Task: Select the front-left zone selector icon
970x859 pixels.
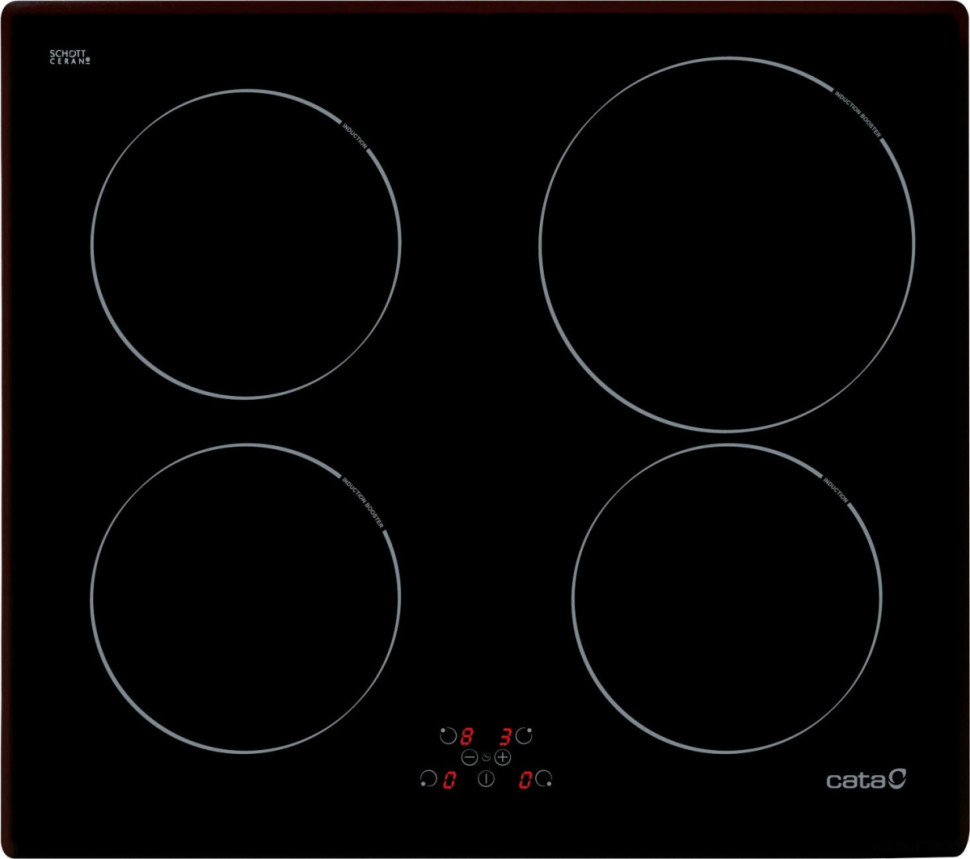Action: [428, 779]
